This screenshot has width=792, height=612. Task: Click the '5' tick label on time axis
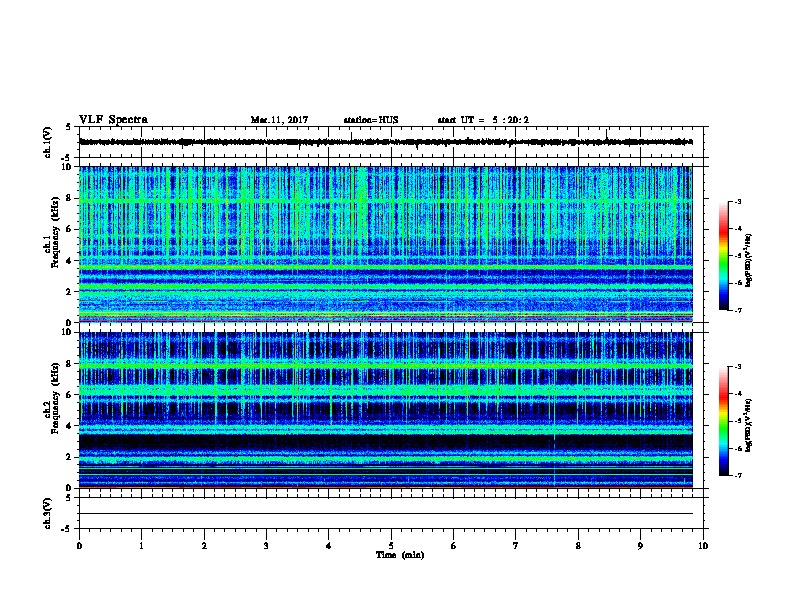(x=391, y=545)
